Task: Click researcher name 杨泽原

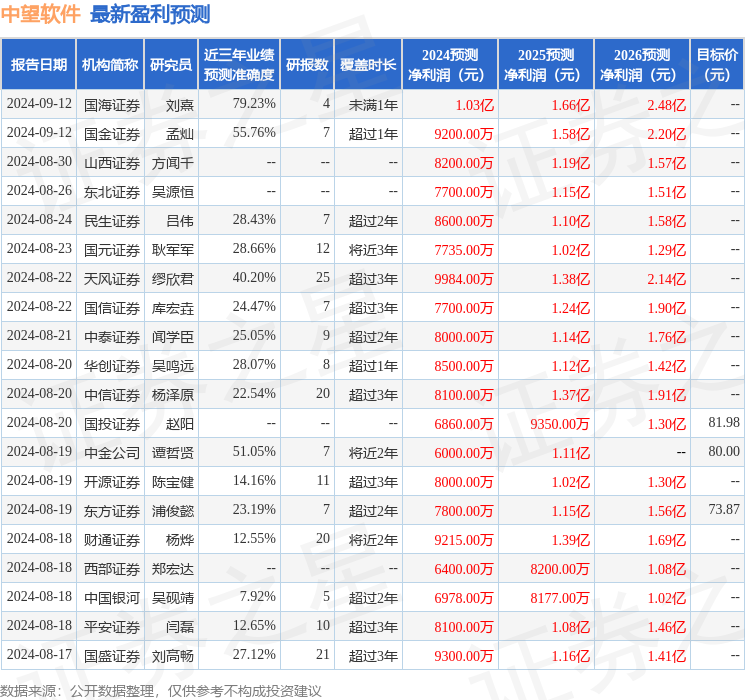Action: pos(172,395)
